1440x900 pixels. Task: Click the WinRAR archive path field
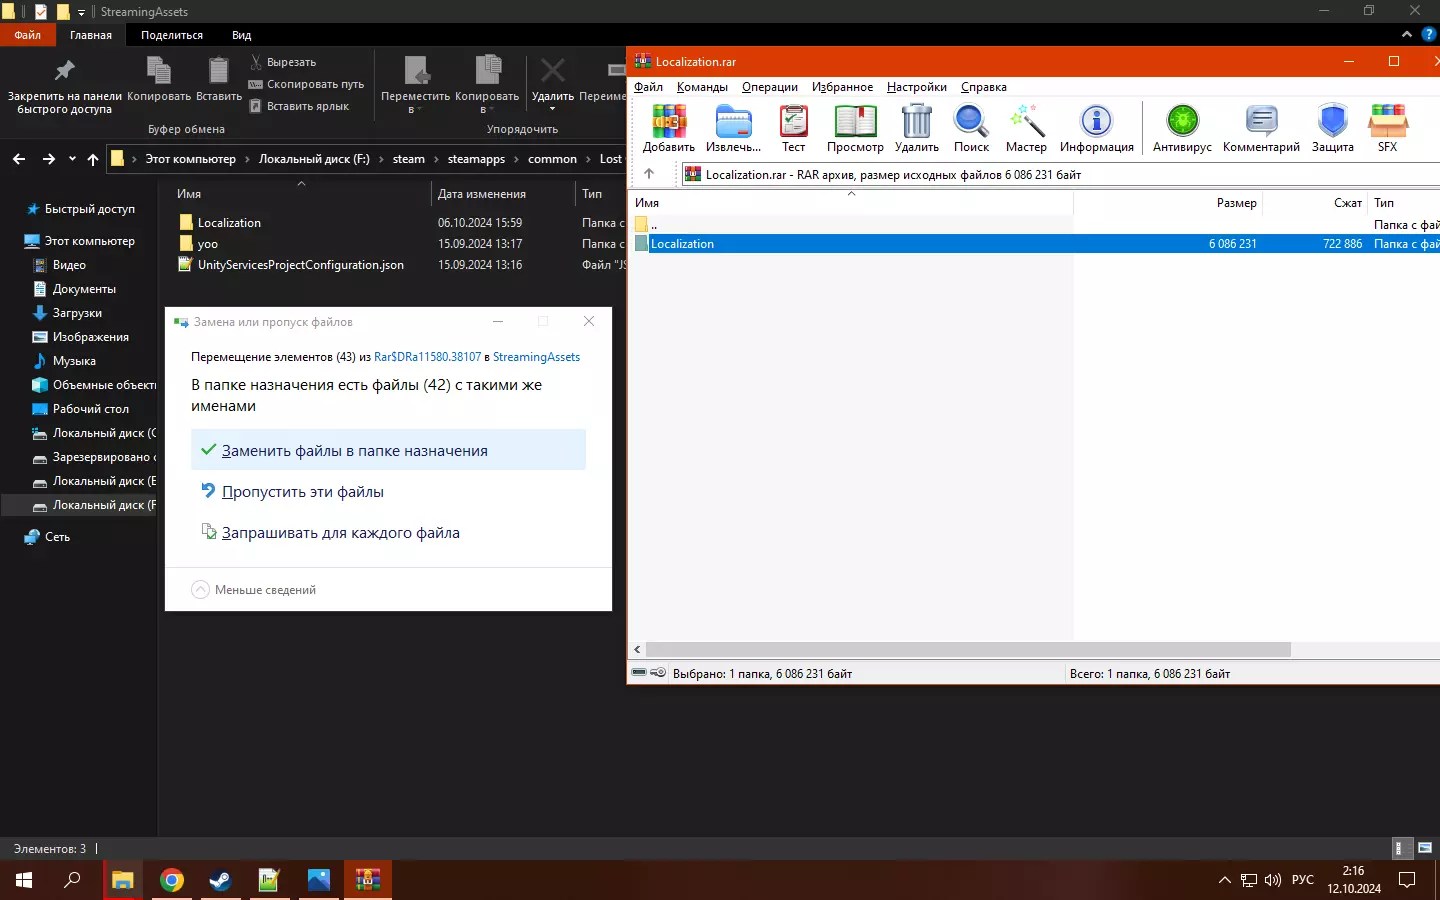click(x=1061, y=174)
